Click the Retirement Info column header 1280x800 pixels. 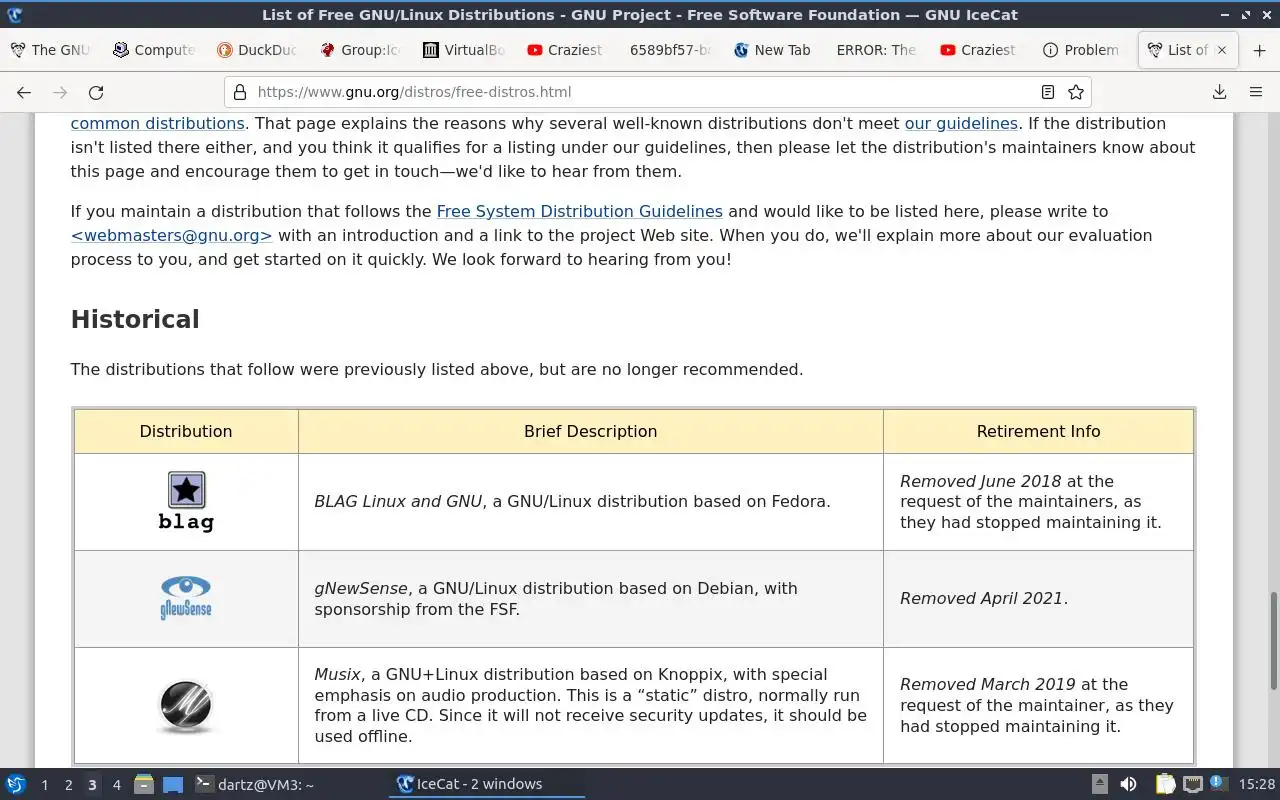click(1038, 431)
